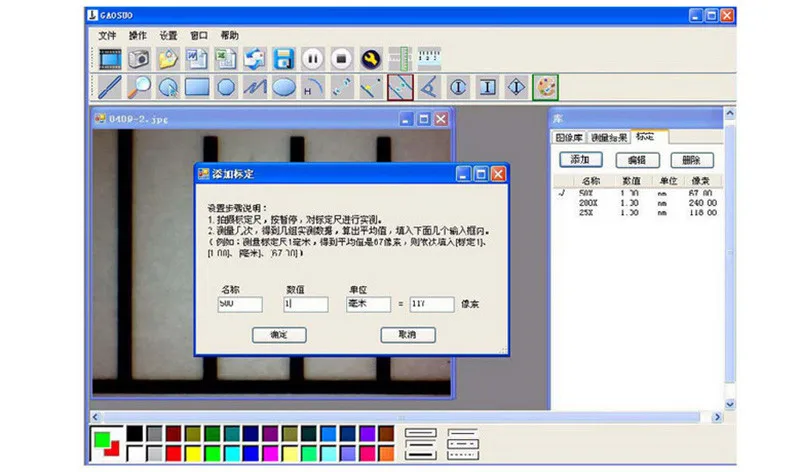The width and height of the screenshot is (800, 472).
Task: Click the round stop button
Action: [x=342, y=59]
